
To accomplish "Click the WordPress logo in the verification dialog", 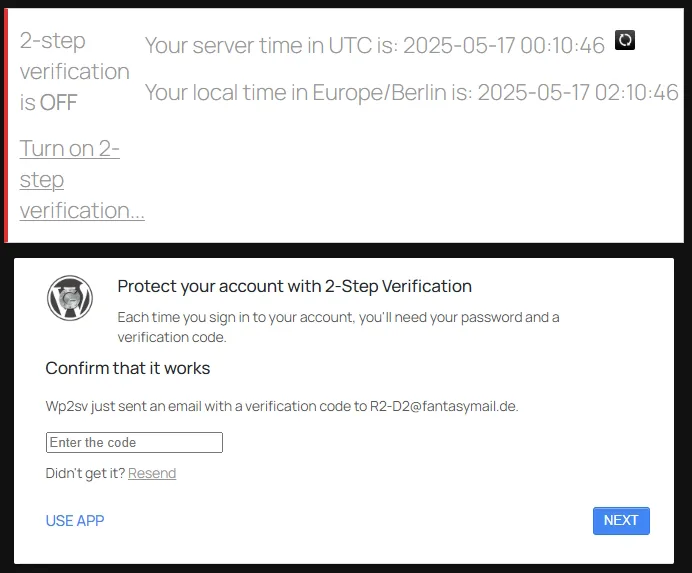I will (x=70, y=297).
